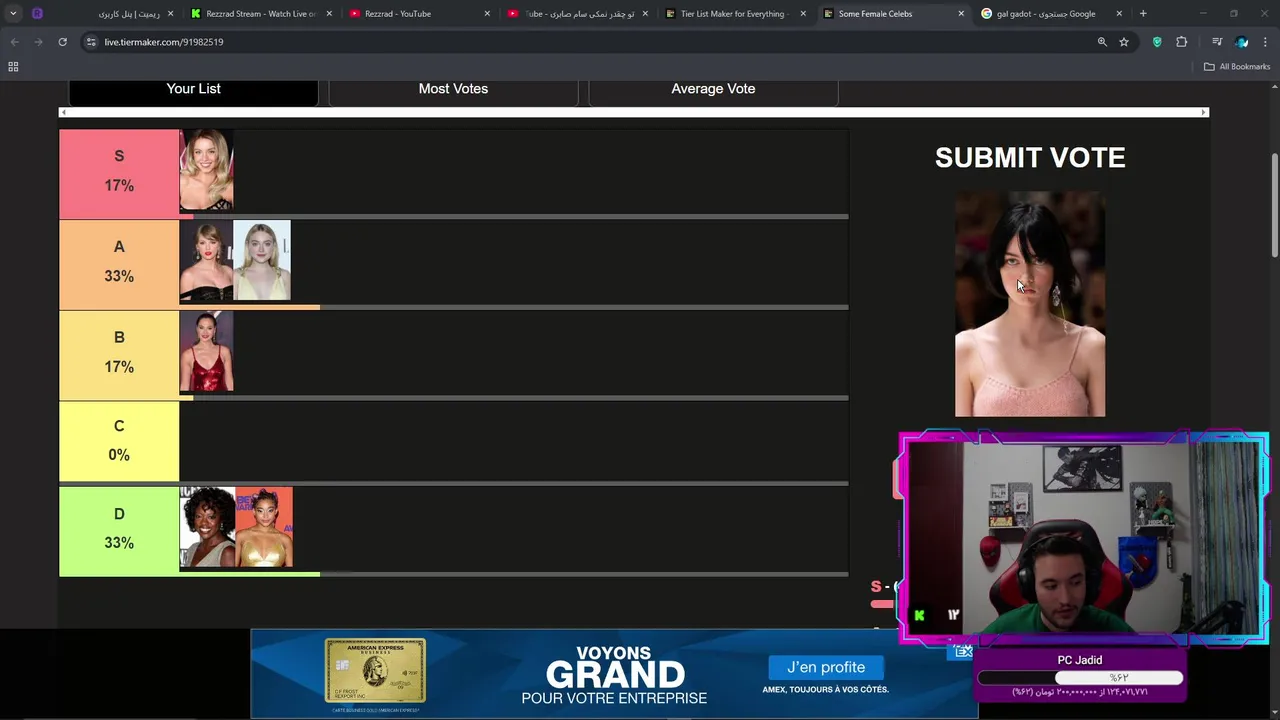1280x720 pixels.
Task: Open the green shield extension
Action: 1157,42
